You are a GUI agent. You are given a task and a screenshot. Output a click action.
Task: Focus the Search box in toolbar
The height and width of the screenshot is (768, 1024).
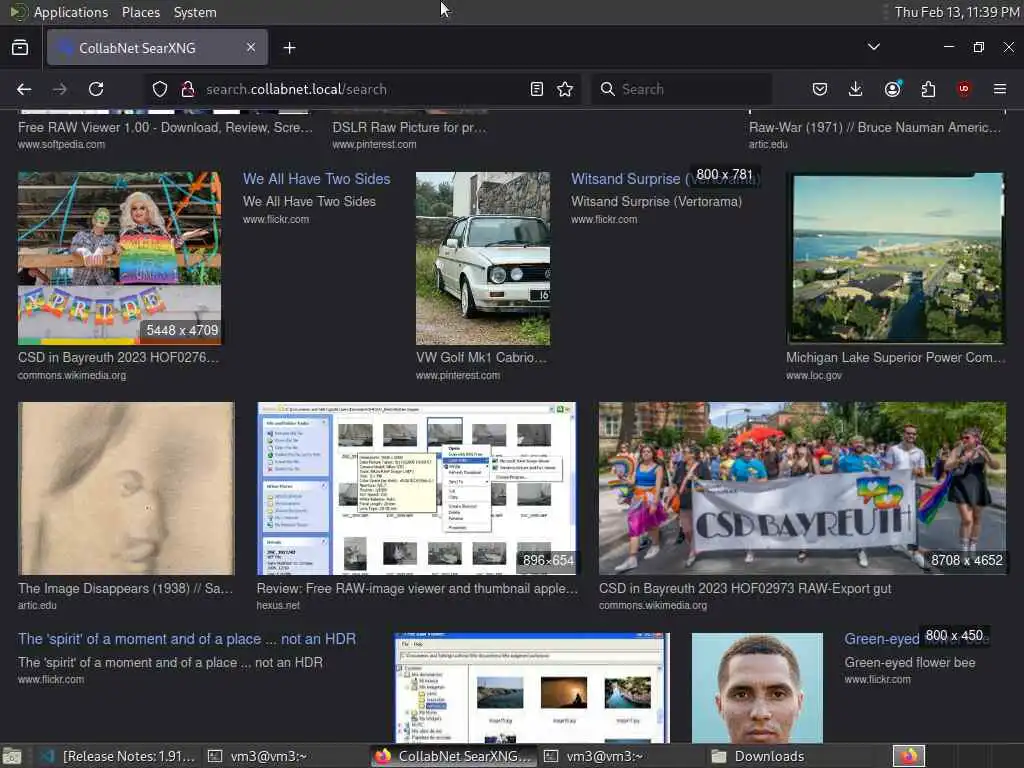click(682, 89)
